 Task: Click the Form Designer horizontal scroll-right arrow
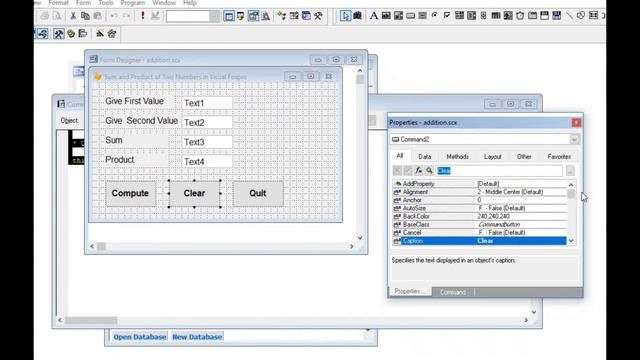point(351,246)
